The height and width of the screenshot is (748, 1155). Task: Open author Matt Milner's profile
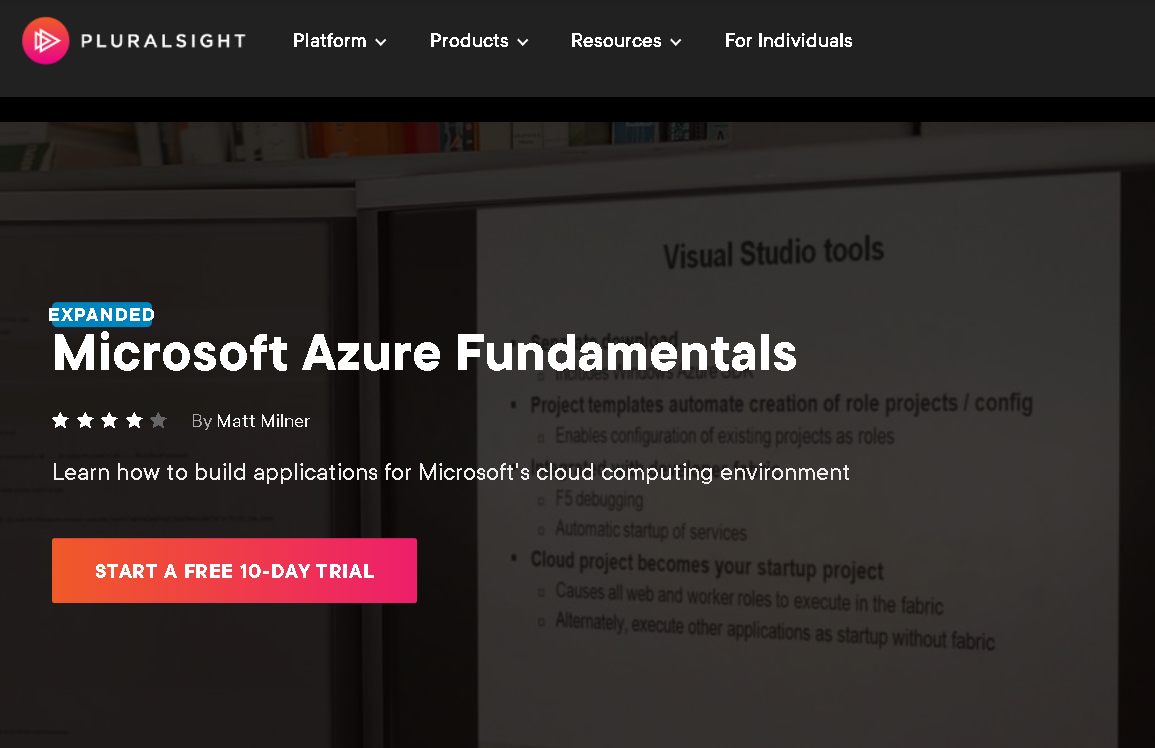pos(263,421)
